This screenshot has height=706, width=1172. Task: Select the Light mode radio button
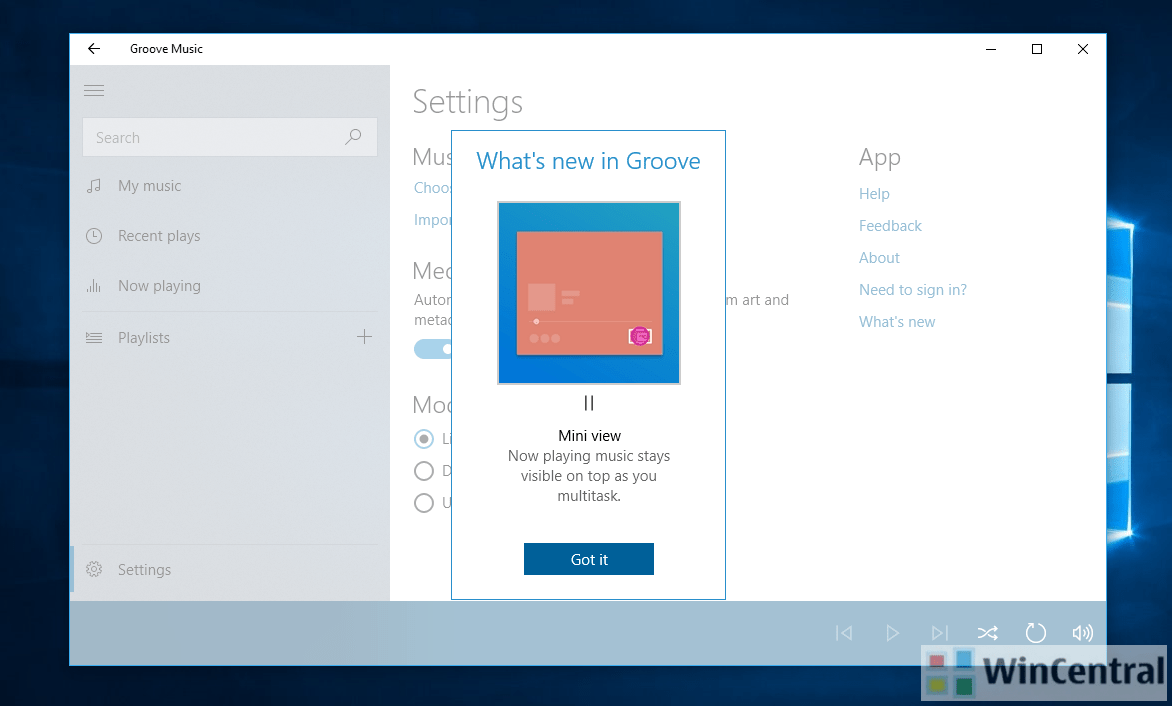tap(423, 438)
